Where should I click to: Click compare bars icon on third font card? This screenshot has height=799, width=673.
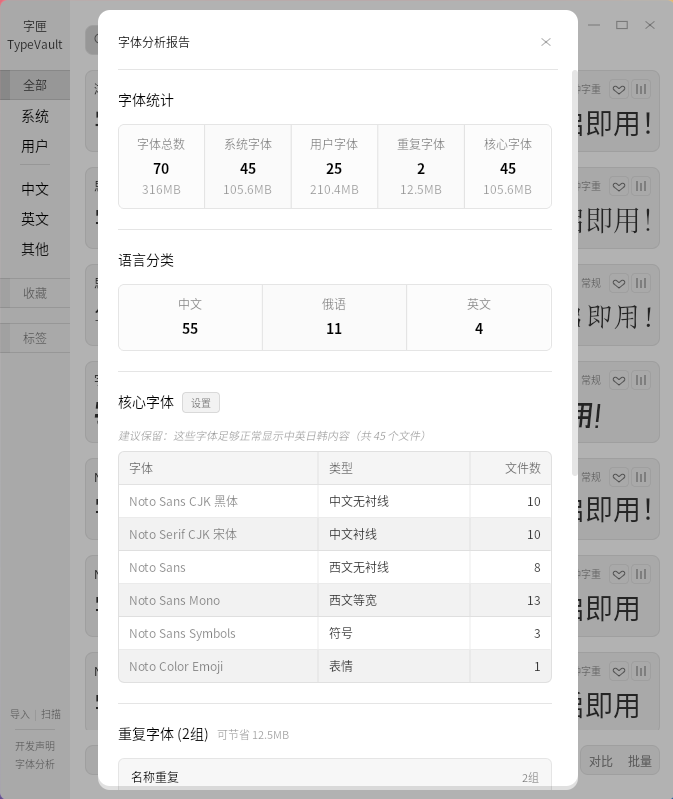tap(641, 283)
